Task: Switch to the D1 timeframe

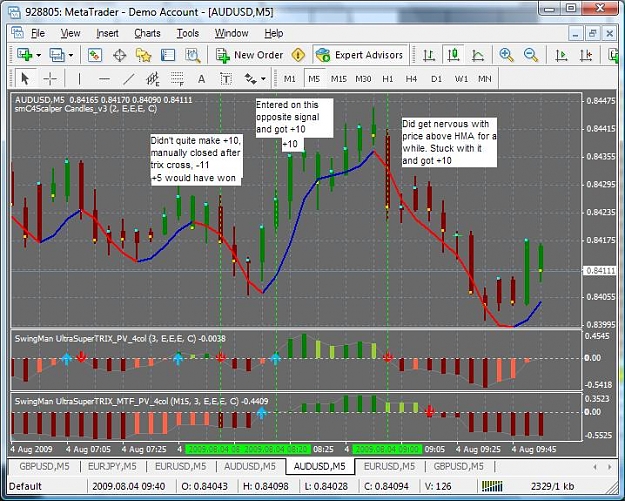Action: click(436, 79)
